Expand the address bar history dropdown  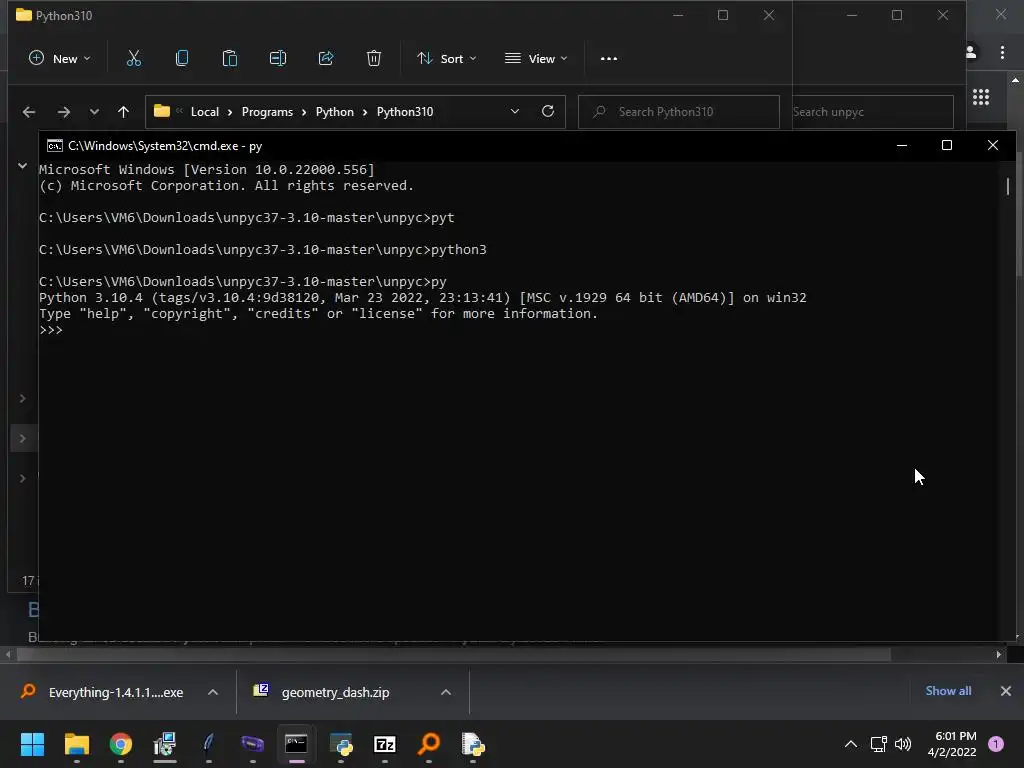coord(515,112)
